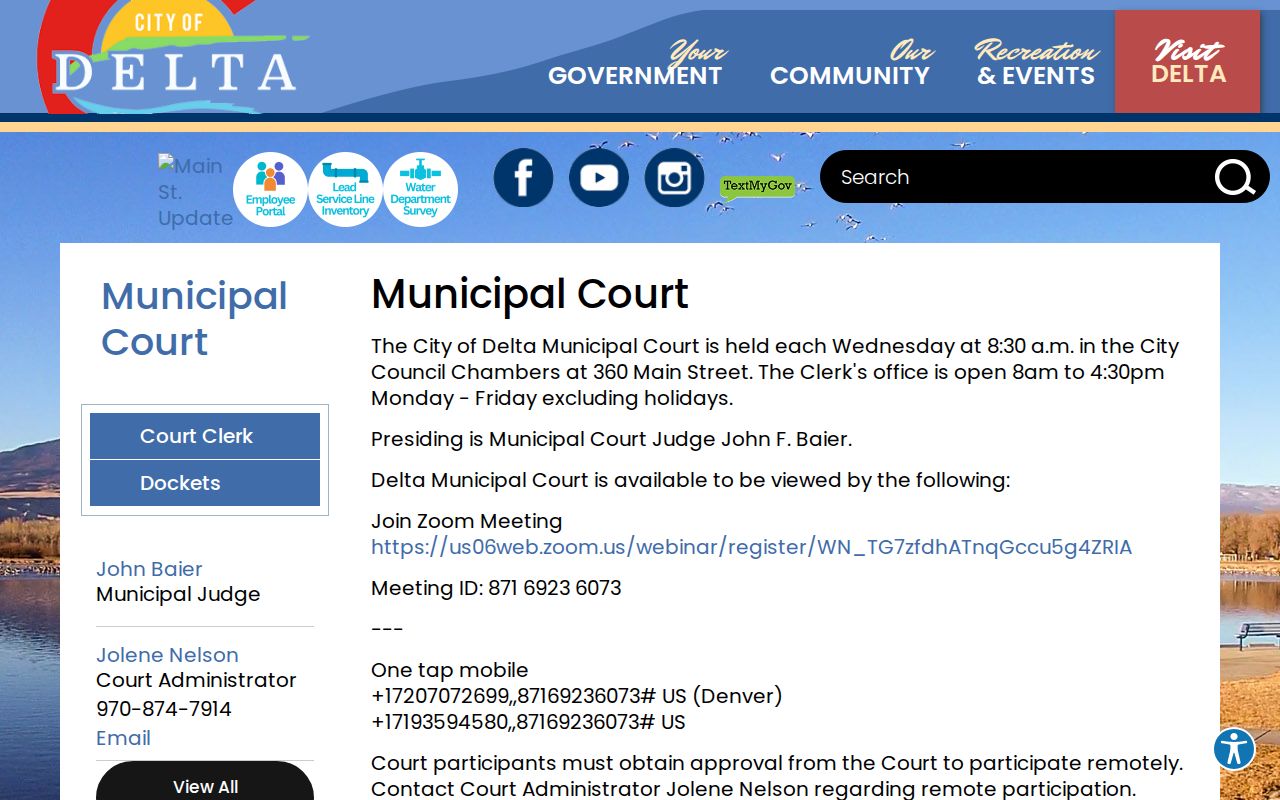This screenshot has height=800, width=1280.
Task: Open the Our Community menu
Action: point(850,64)
